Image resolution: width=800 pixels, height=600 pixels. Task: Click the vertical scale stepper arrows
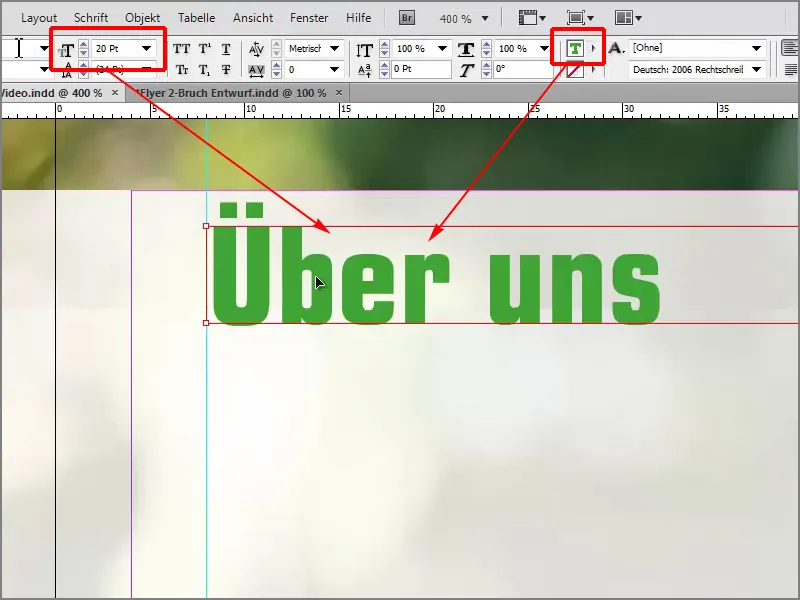385,48
